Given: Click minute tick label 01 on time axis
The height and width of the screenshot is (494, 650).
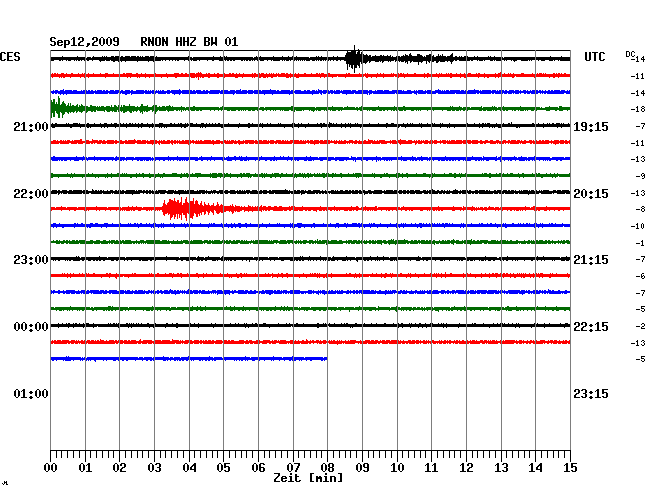Looking at the screenshot, I should [x=85, y=468].
